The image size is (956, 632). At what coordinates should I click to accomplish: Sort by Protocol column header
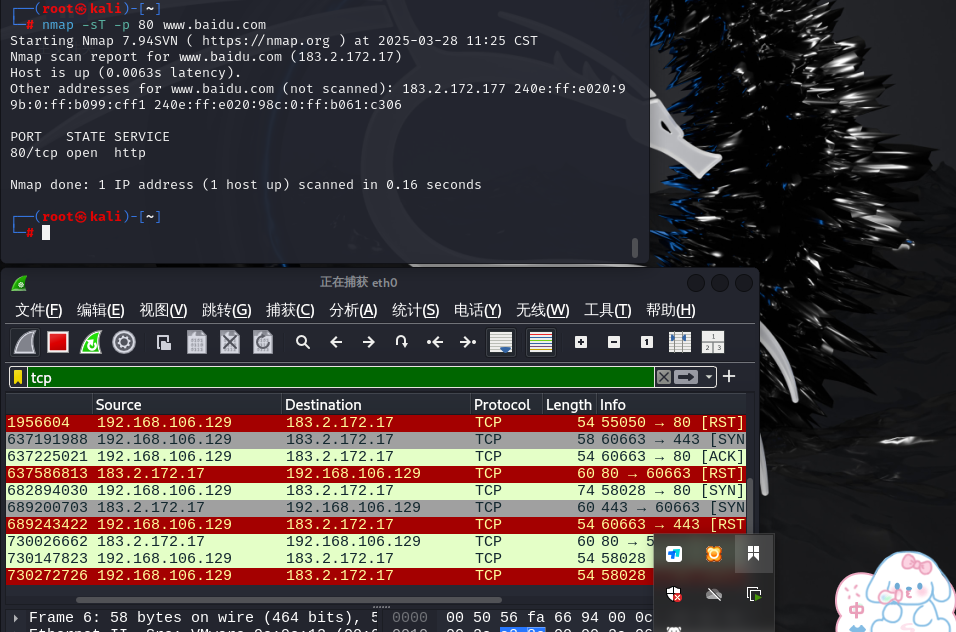pyautogui.click(x=506, y=405)
